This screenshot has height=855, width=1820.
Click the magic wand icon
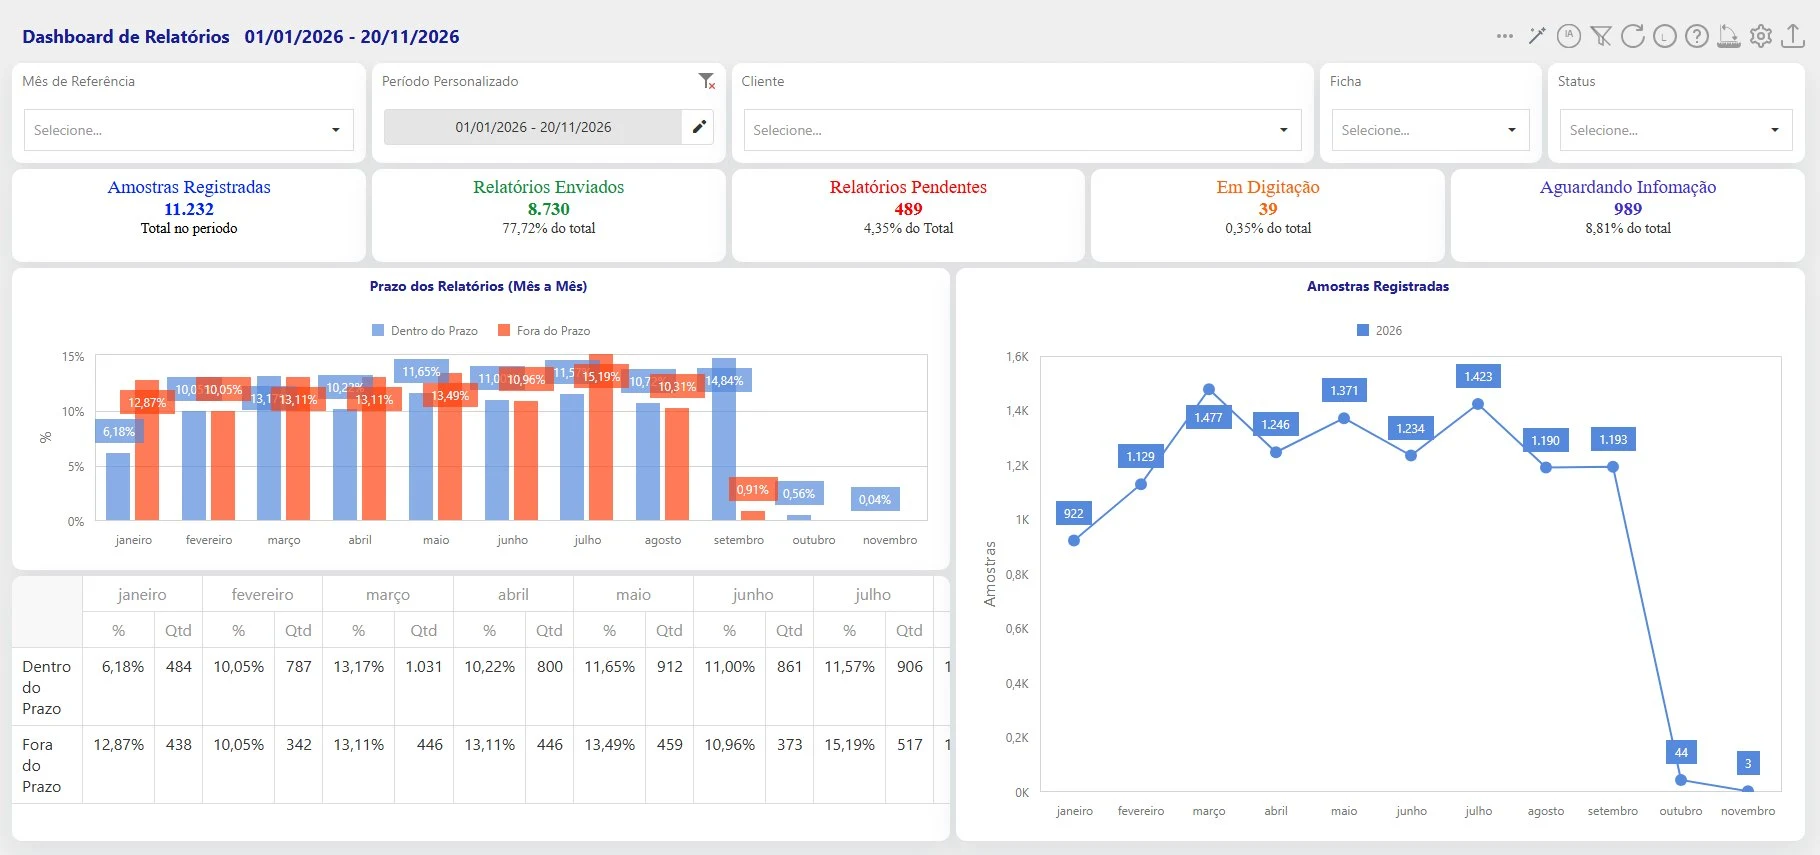1537,36
